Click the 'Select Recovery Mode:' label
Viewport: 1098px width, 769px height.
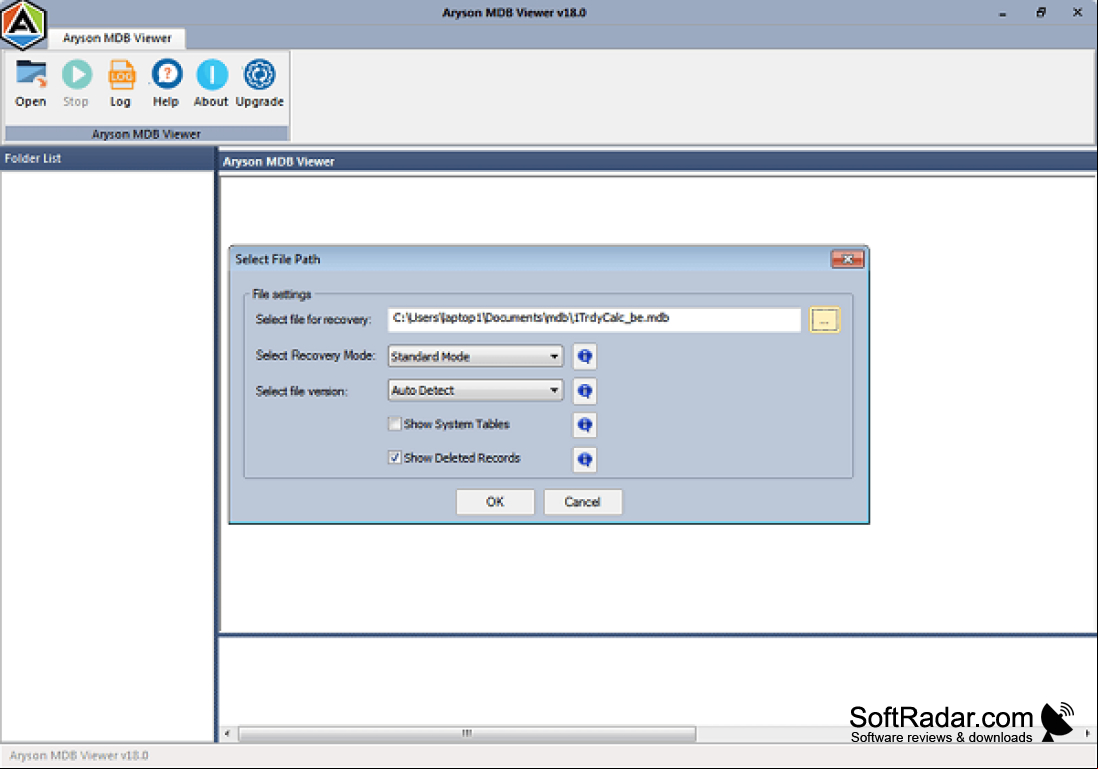315,356
